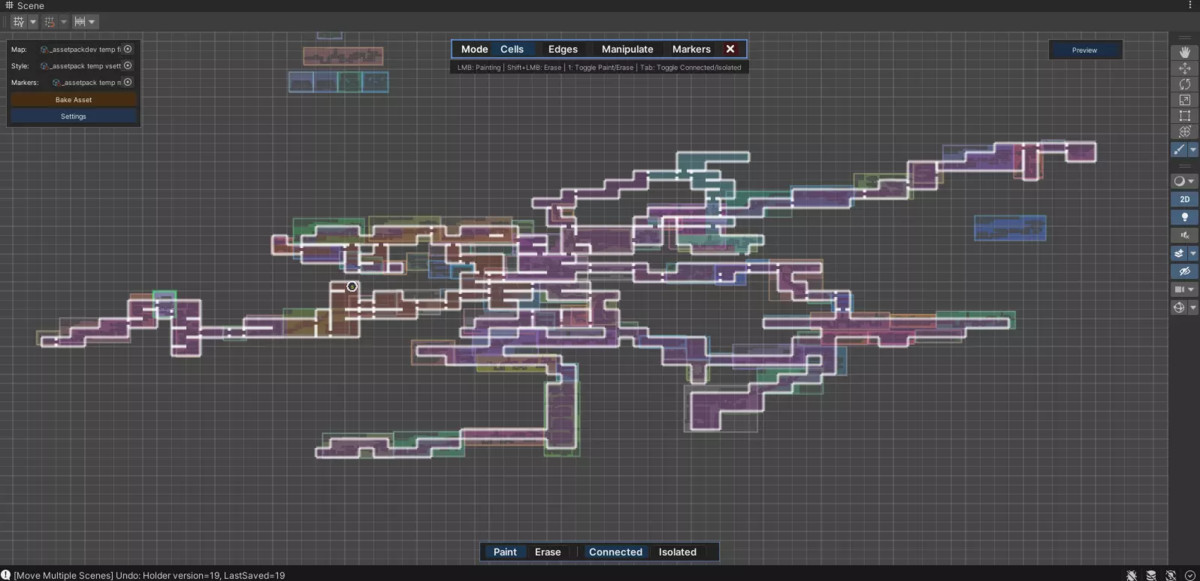Click the grid snapping tool icon
Image resolution: width=1200 pixels, height=581 pixels.
pos(19,21)
